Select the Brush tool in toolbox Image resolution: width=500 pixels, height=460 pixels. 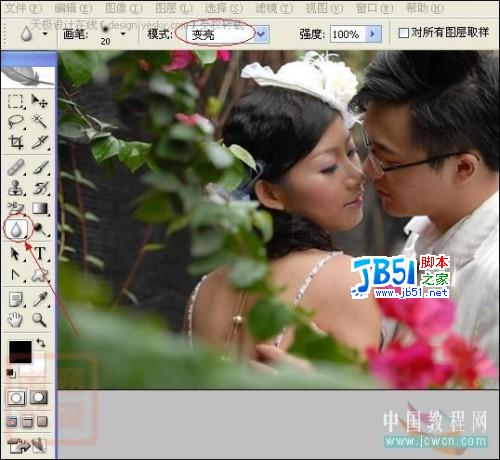(x=40, y=168)
